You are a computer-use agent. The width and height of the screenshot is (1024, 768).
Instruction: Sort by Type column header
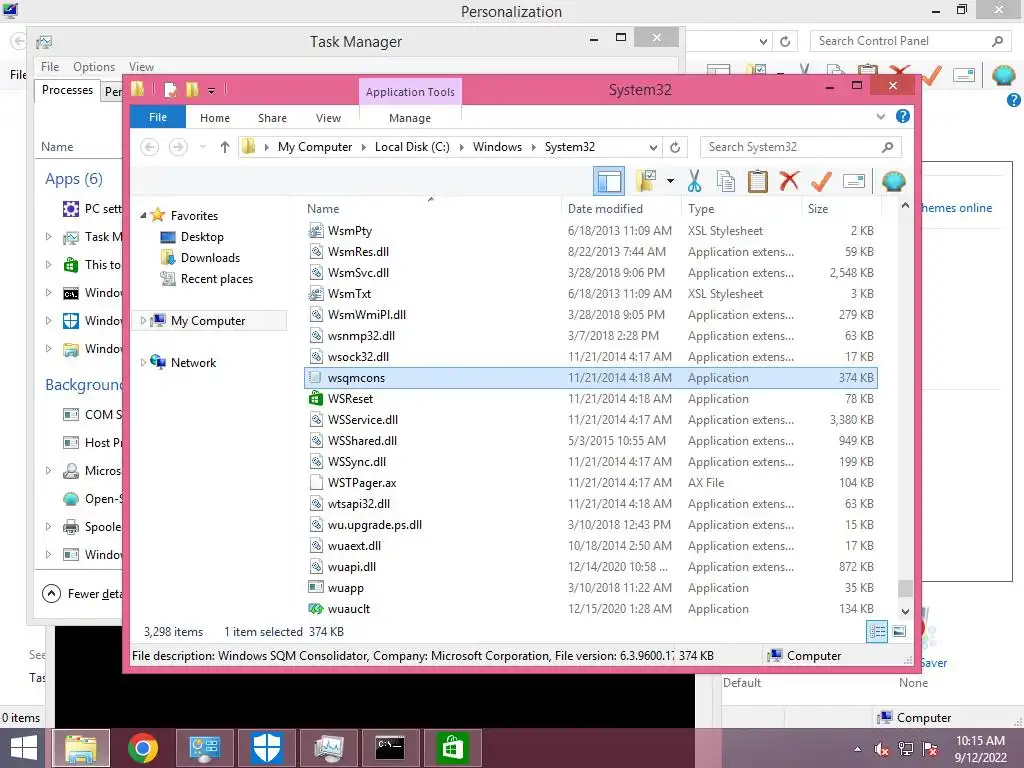(x=741, y=208)
